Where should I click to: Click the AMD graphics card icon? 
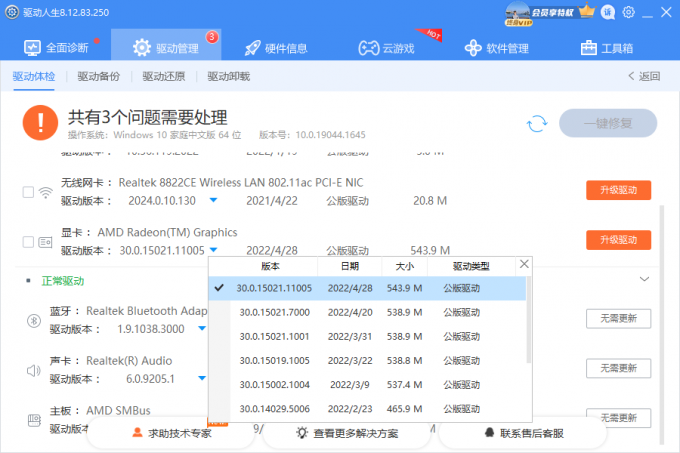point(46,242)
